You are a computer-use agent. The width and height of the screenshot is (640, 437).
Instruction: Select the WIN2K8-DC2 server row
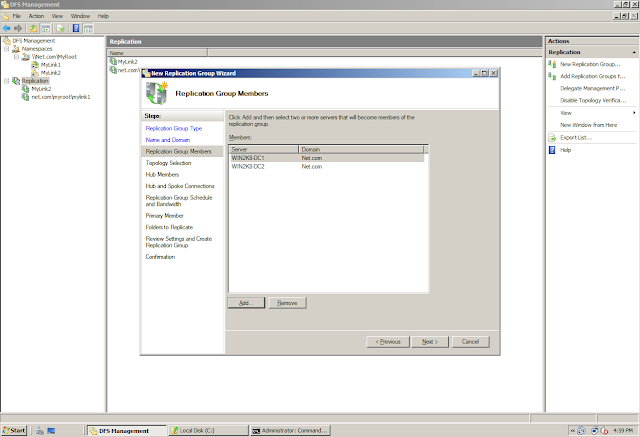click(327, 166)
